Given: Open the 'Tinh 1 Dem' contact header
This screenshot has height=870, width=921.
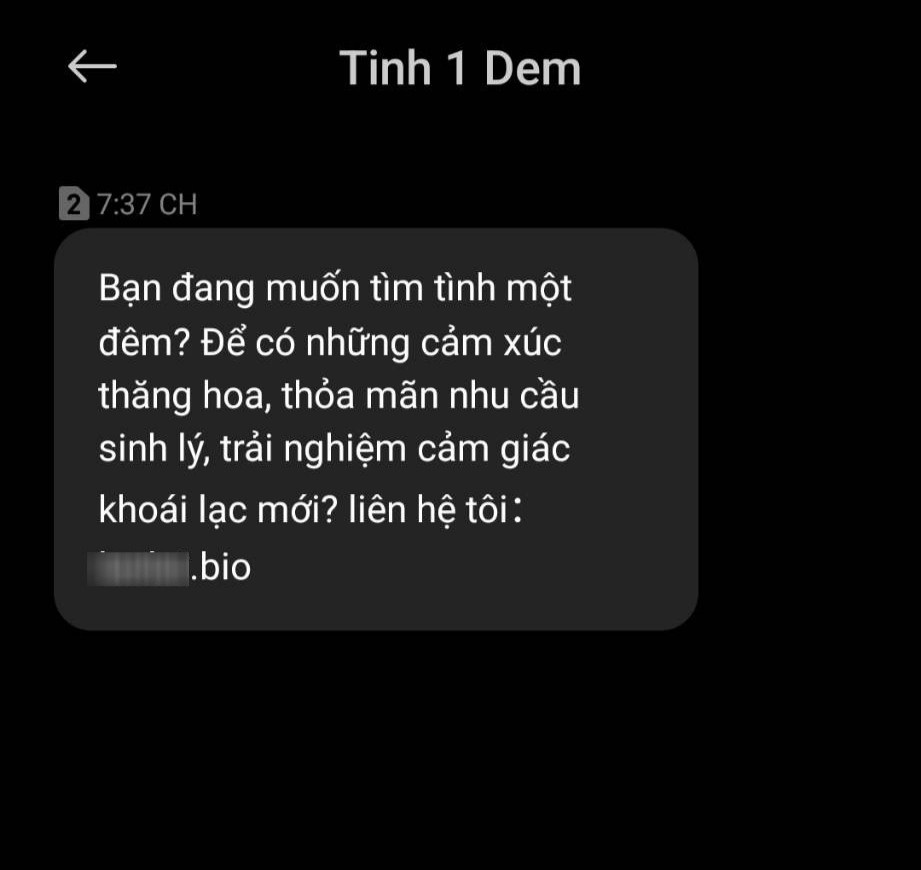Looking at the screenshot, I should coord(460,68).
